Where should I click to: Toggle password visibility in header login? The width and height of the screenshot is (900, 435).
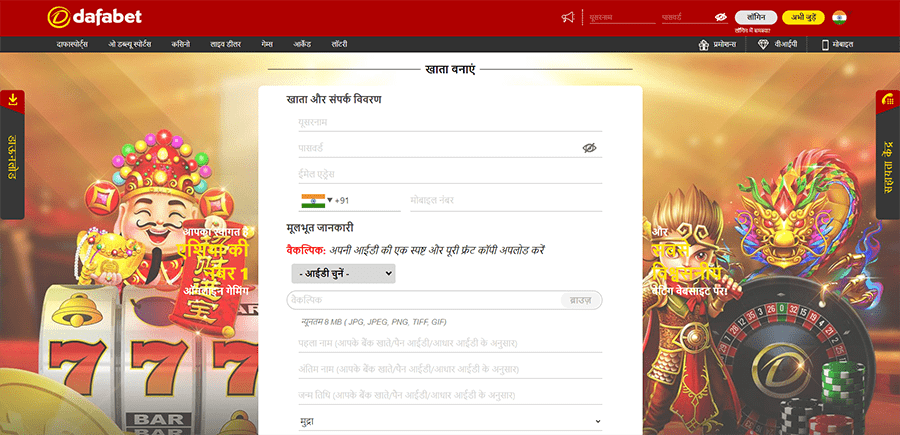pyautogui.click(x=720, y=17)
